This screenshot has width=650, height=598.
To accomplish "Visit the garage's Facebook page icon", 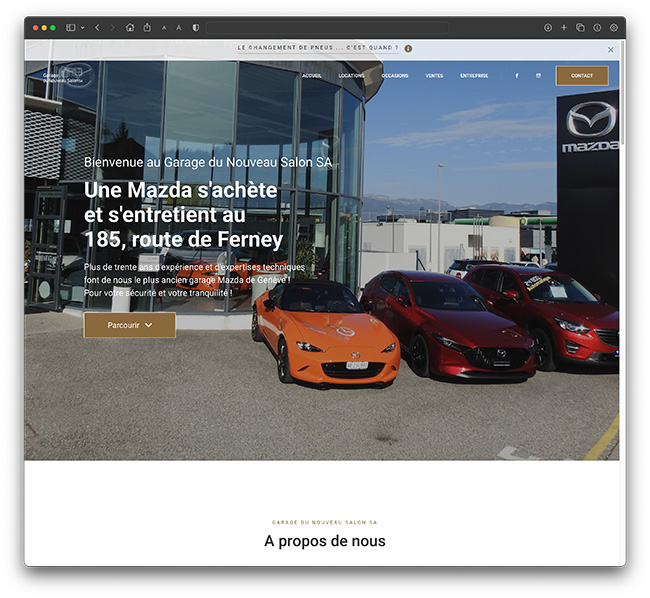I will [x=517, y=76].
